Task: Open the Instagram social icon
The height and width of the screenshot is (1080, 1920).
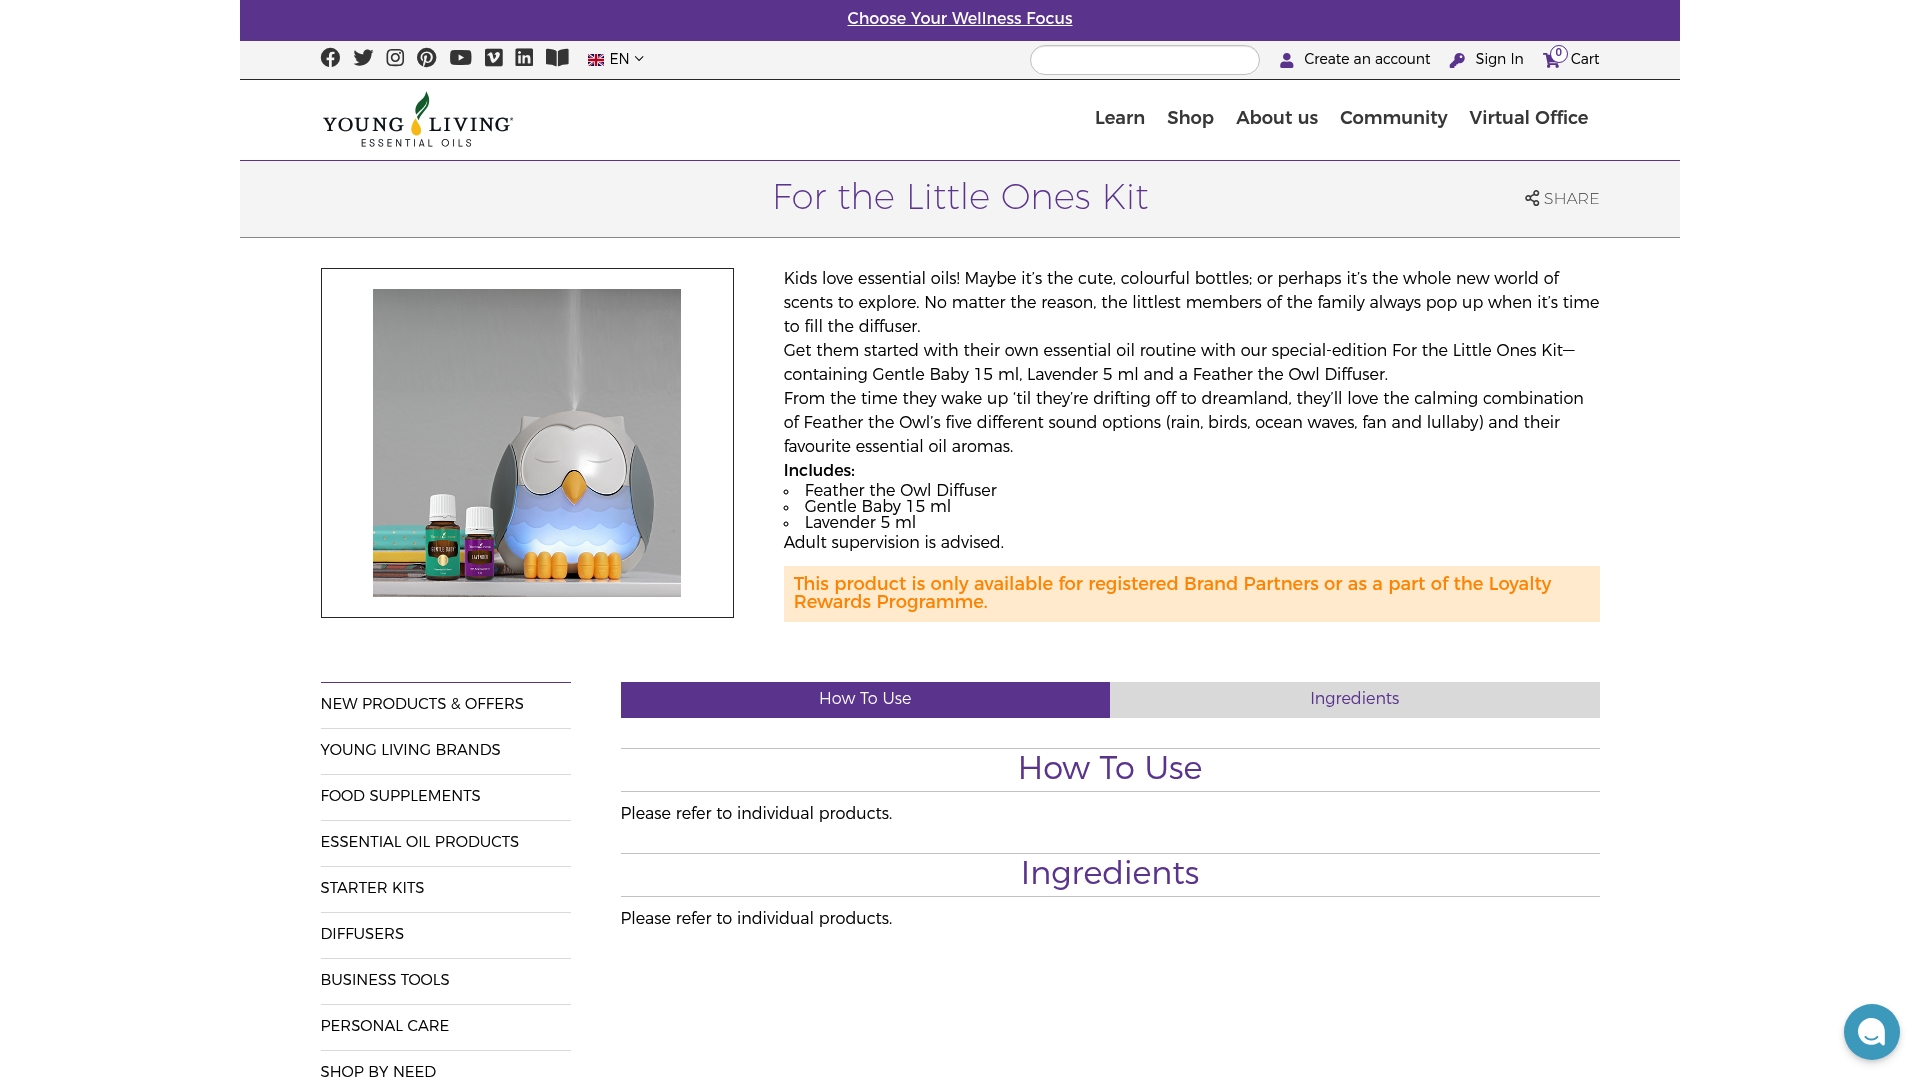Action: tap(395, 58)
